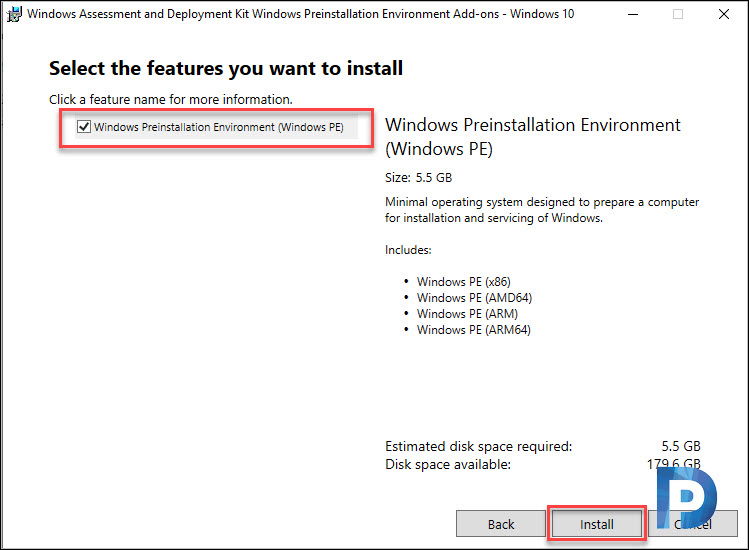Viewport: 749px width, 550px height.
Task: Select the Windows Preinstallation Environment feature name
Action: coord(219,127)
